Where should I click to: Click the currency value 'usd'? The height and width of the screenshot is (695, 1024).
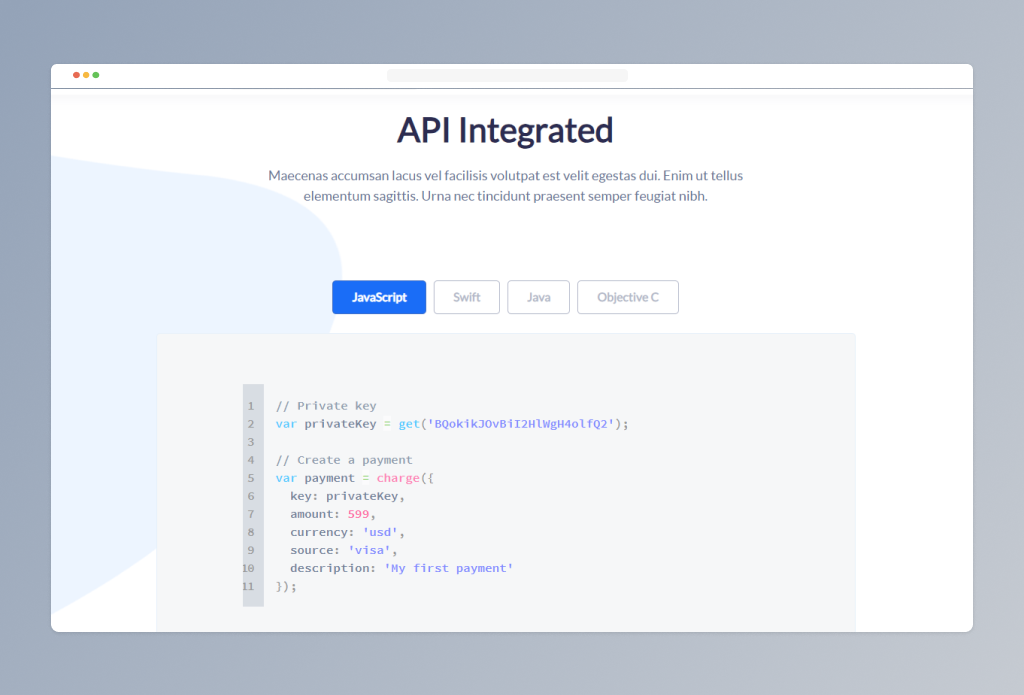[x=380, y=532]
